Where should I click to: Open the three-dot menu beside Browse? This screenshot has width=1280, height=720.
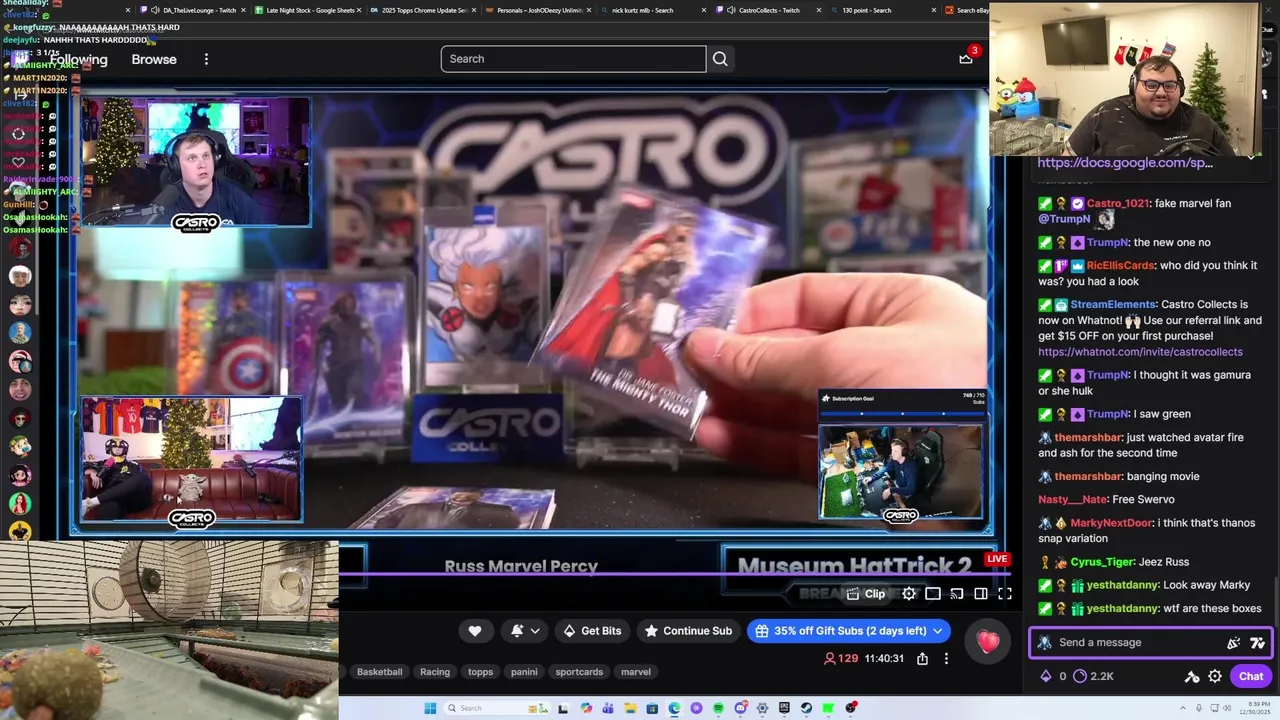[206, 59]
